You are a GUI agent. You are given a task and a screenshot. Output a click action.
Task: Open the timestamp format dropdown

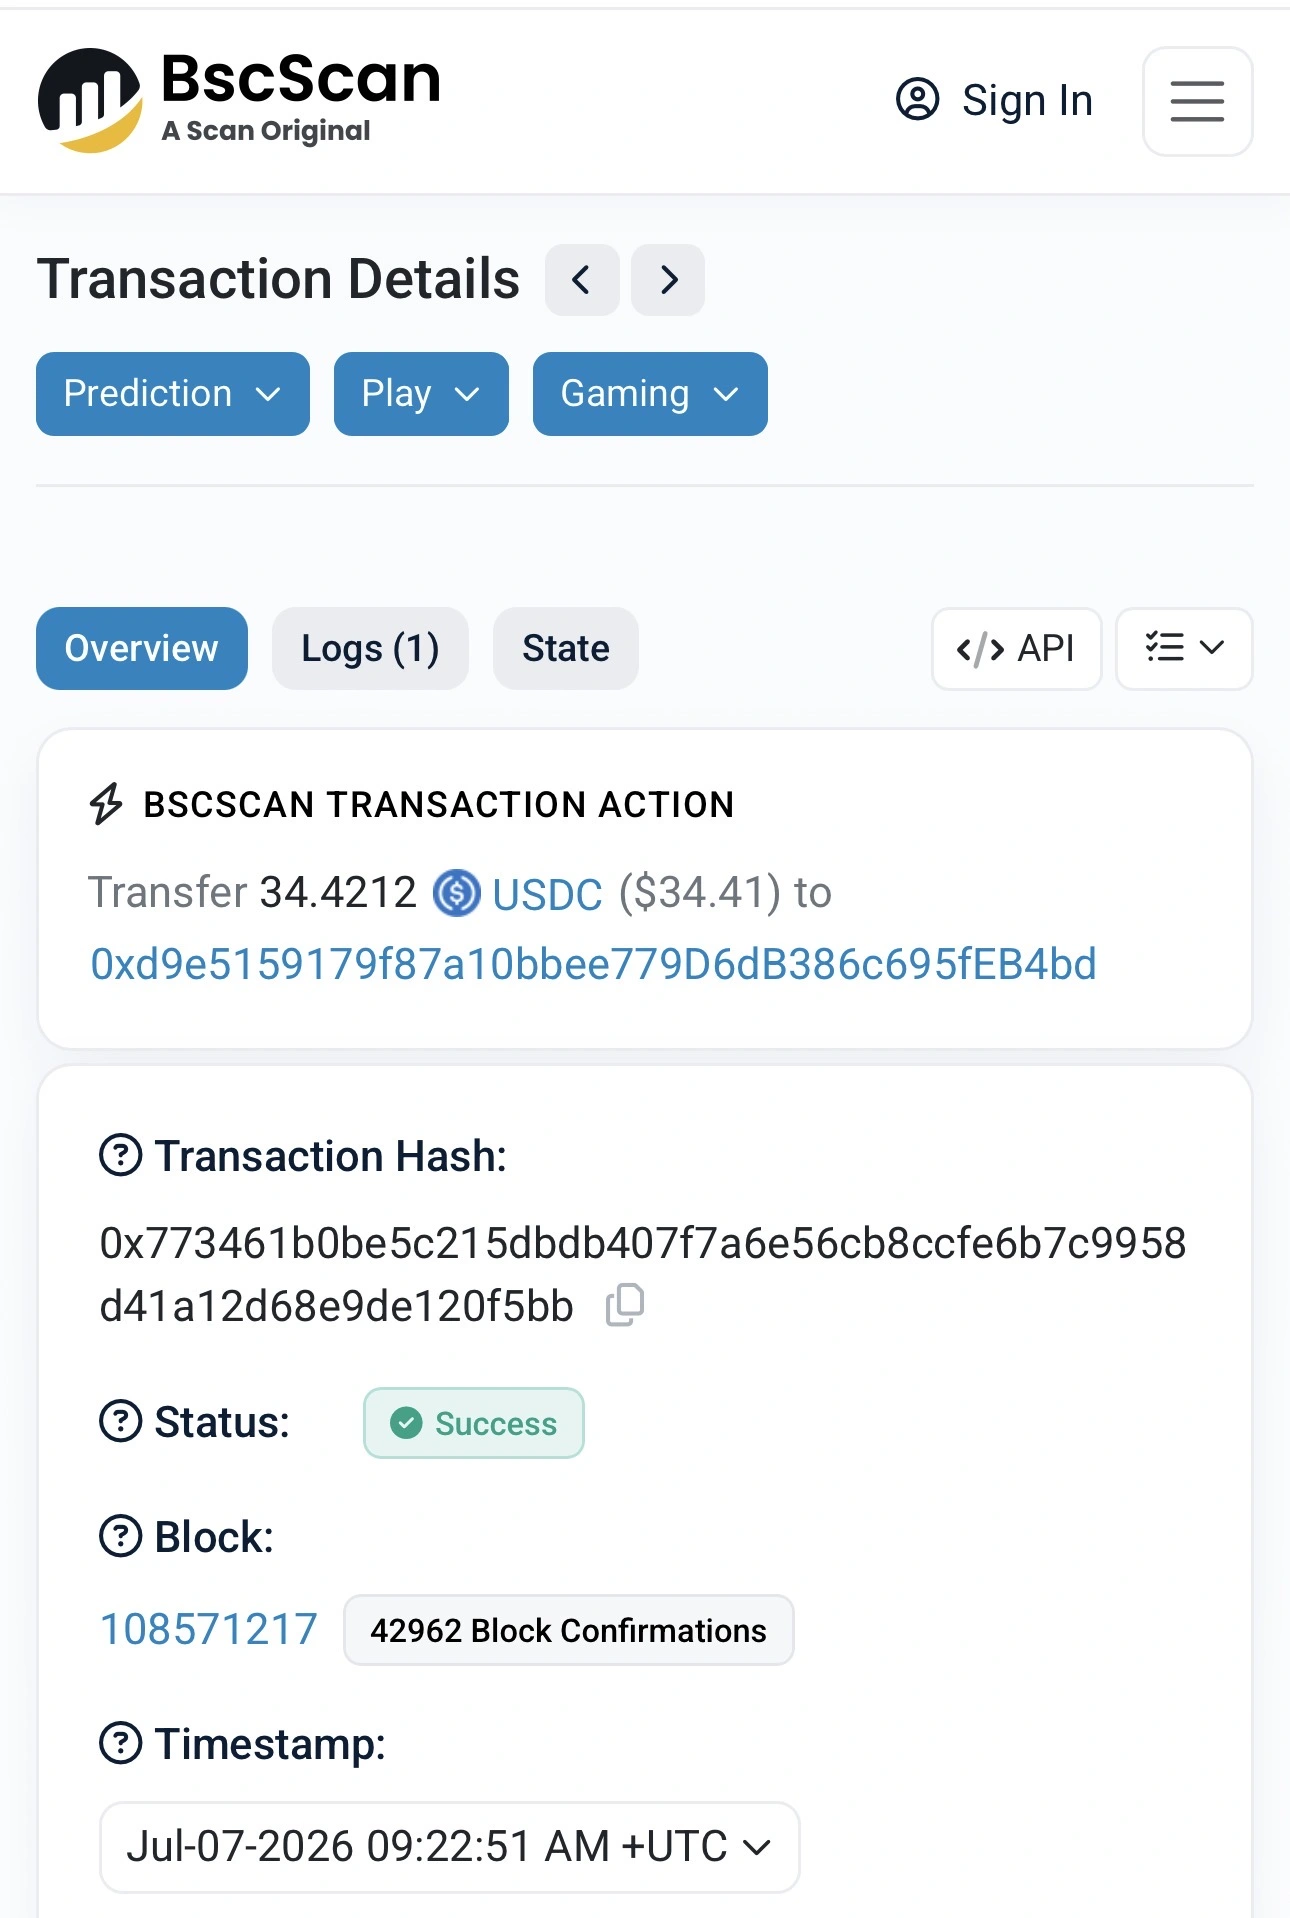point(450,1847)
